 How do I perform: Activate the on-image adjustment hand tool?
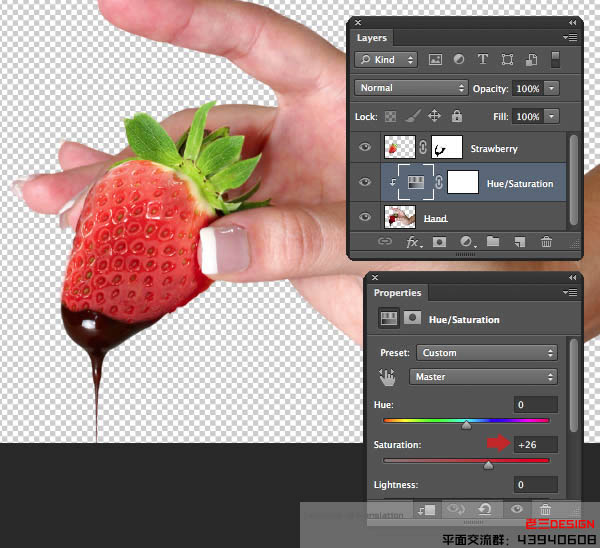pos(387,377)
